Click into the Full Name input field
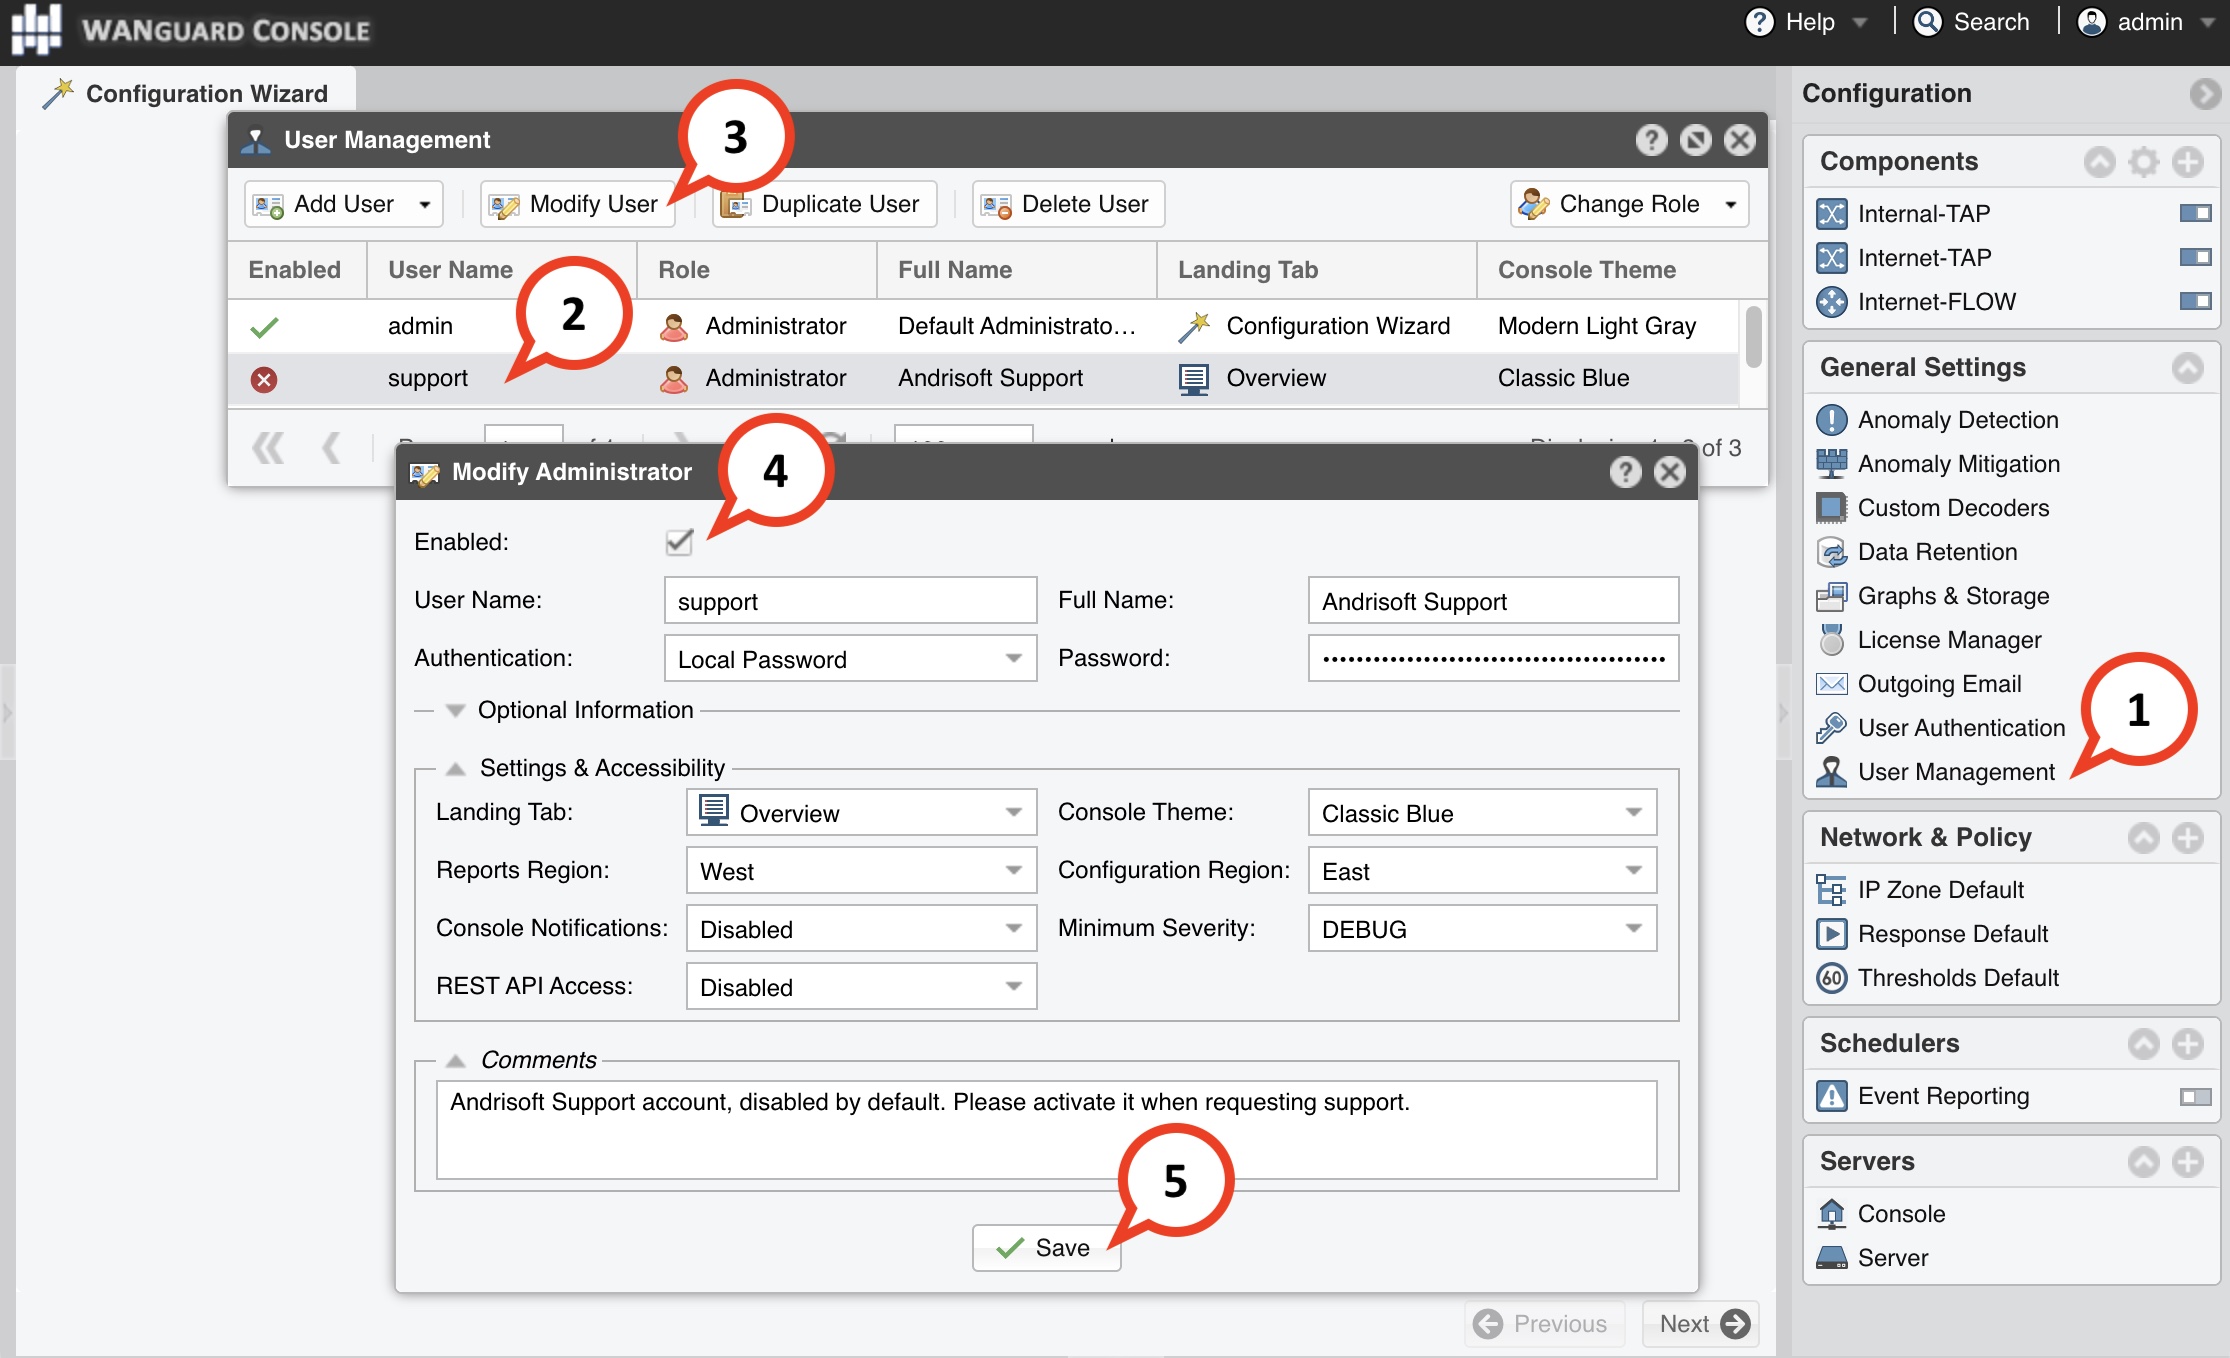 click(1492, 601)
